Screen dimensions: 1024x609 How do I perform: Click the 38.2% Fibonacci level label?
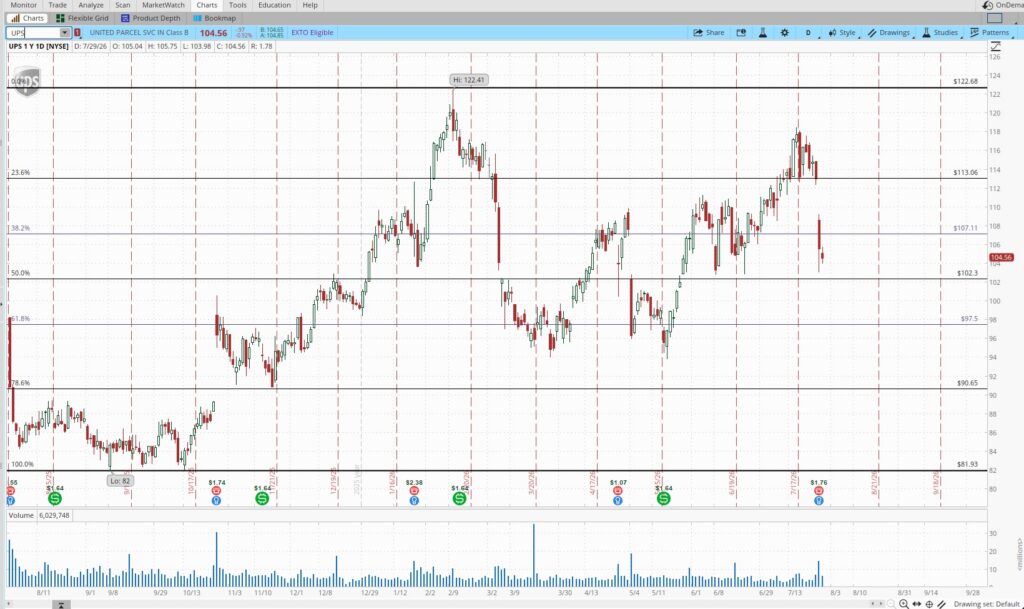[20, 228]
